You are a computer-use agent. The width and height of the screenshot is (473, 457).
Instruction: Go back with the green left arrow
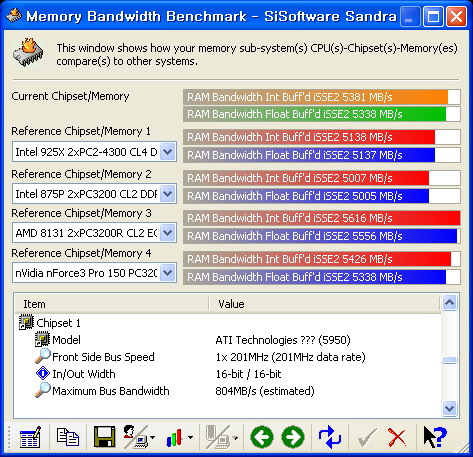click(x=262, y=437)
